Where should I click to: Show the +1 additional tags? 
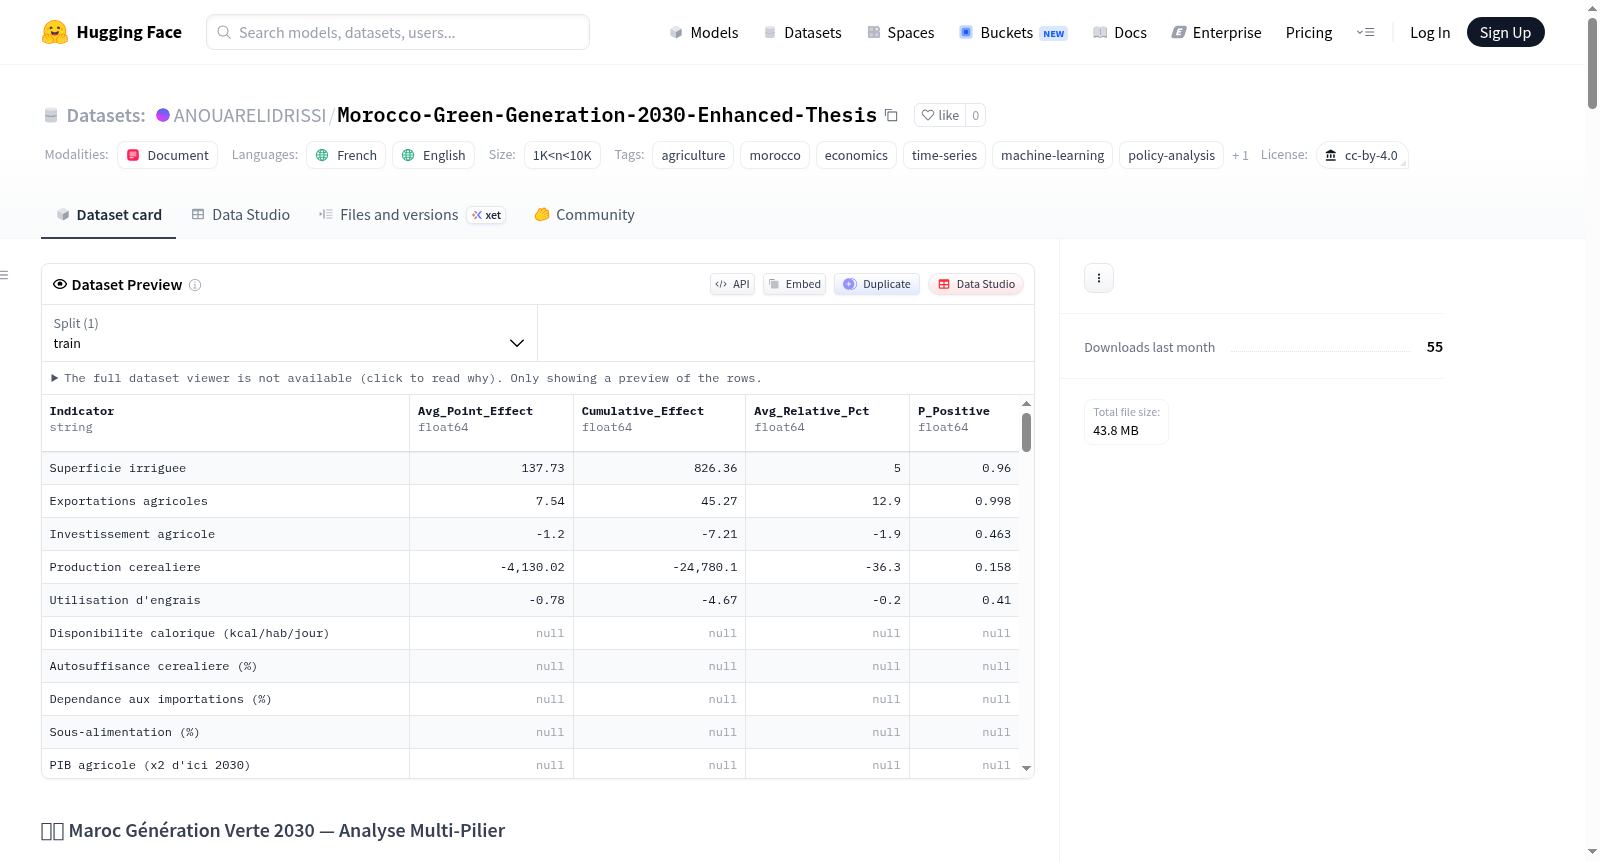tap(1240, 155)
